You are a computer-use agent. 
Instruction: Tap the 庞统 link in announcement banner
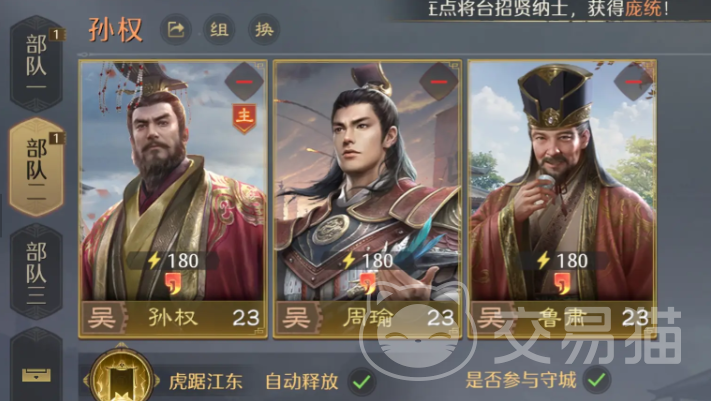[643, 8]
